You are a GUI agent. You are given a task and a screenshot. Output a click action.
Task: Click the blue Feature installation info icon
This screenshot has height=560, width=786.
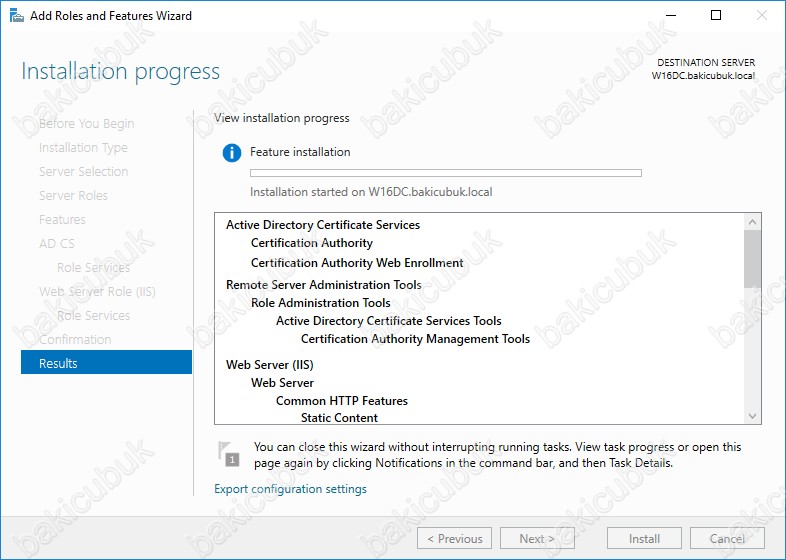(232, 152)
